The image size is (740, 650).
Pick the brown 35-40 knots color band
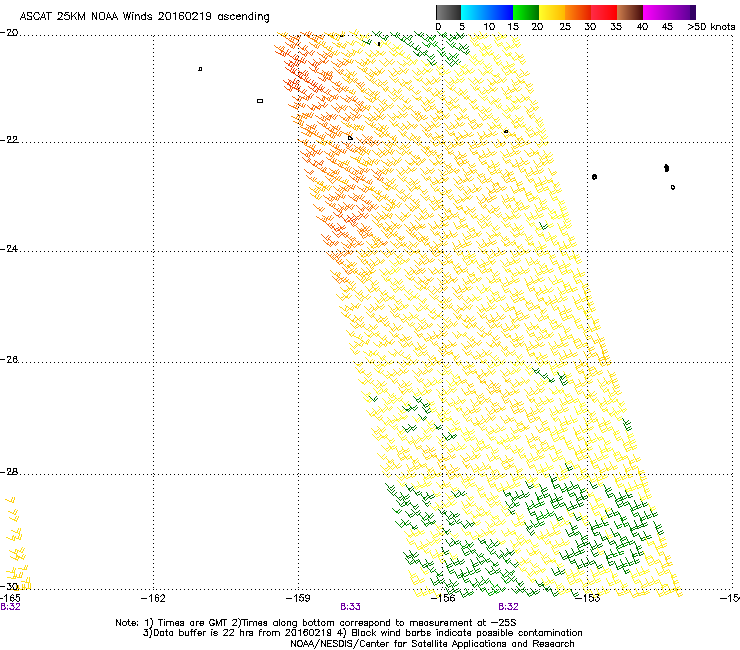coord(630,12)
